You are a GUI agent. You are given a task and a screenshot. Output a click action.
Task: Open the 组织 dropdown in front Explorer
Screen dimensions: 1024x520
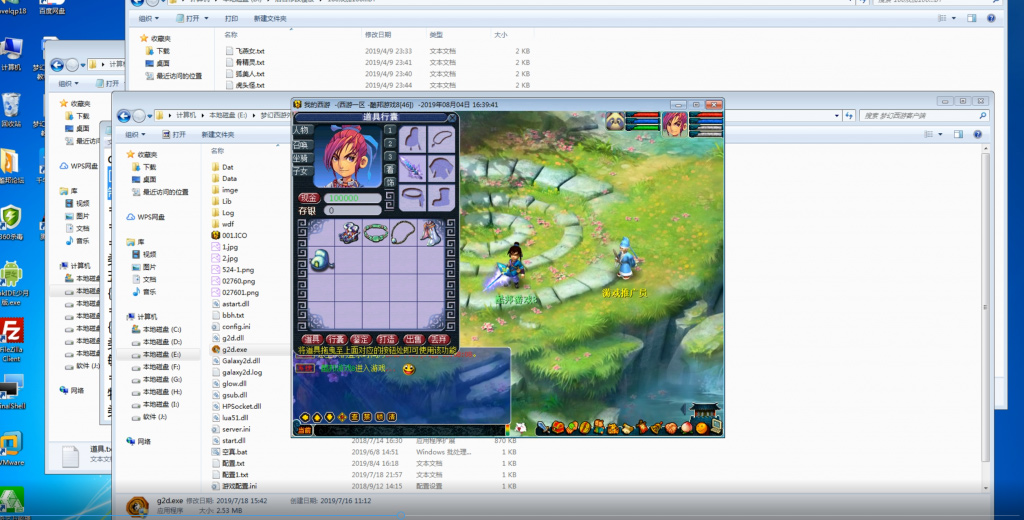tap(135, 135)
